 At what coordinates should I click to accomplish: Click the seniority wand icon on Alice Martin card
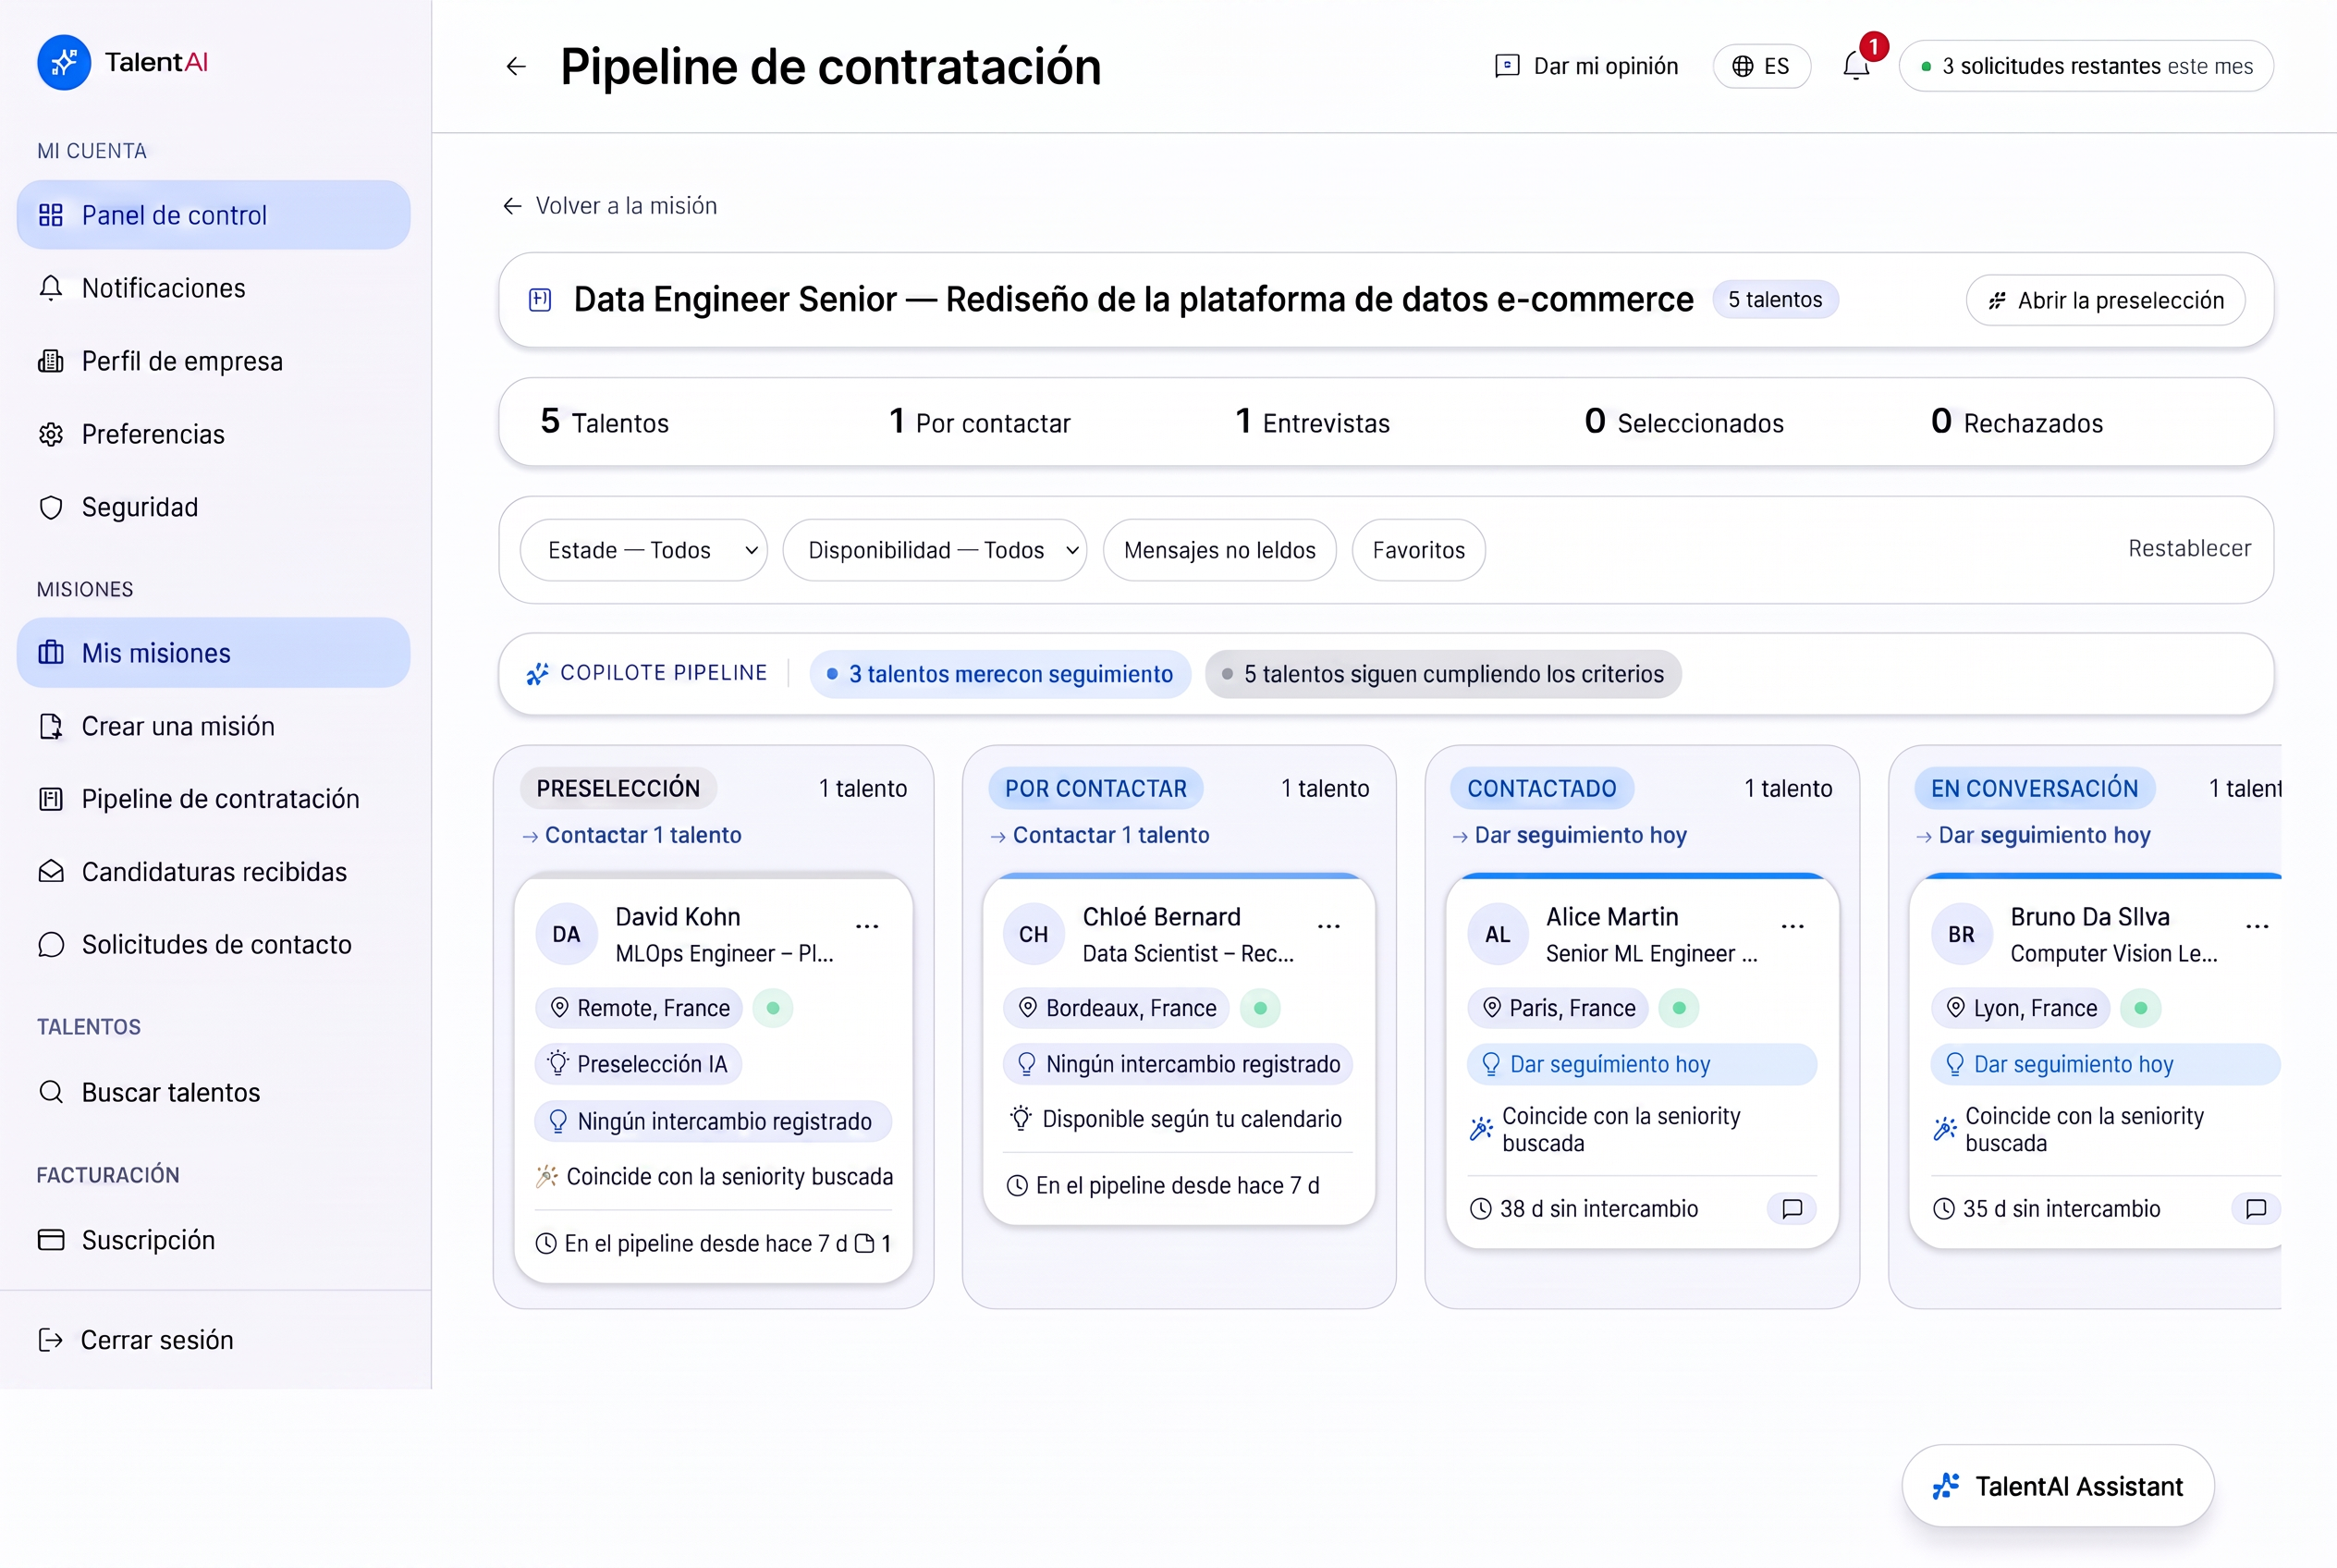pyautogui.click(x=1481, y=1129)
